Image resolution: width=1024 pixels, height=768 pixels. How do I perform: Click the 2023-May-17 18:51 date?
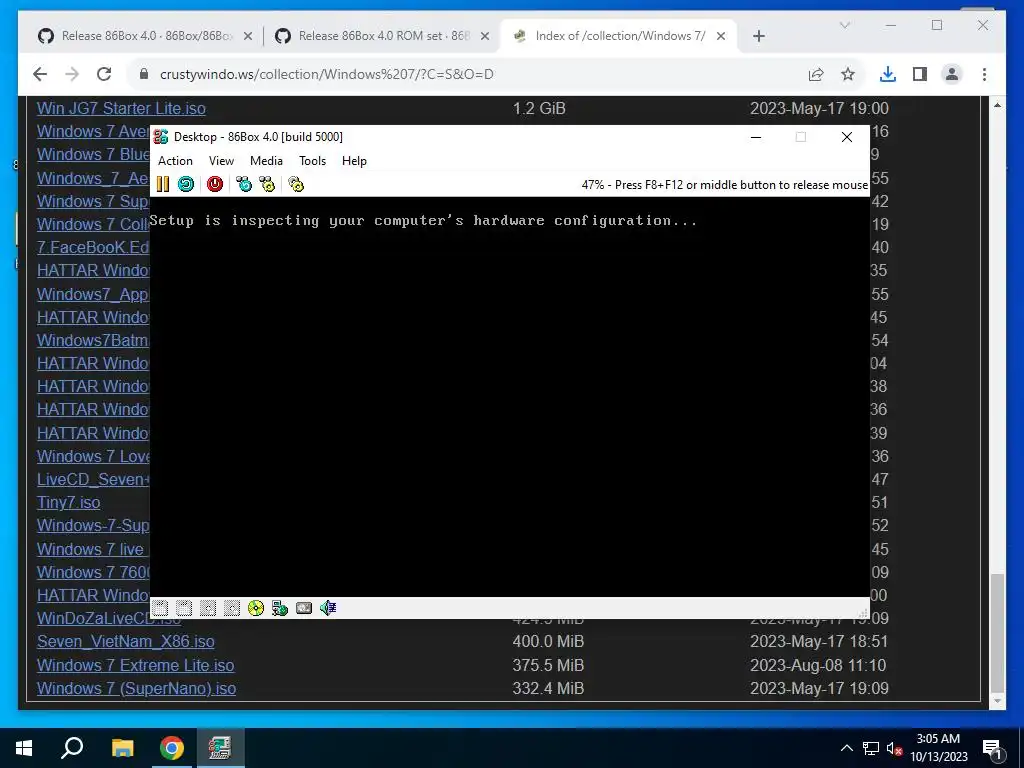point(819,641)
